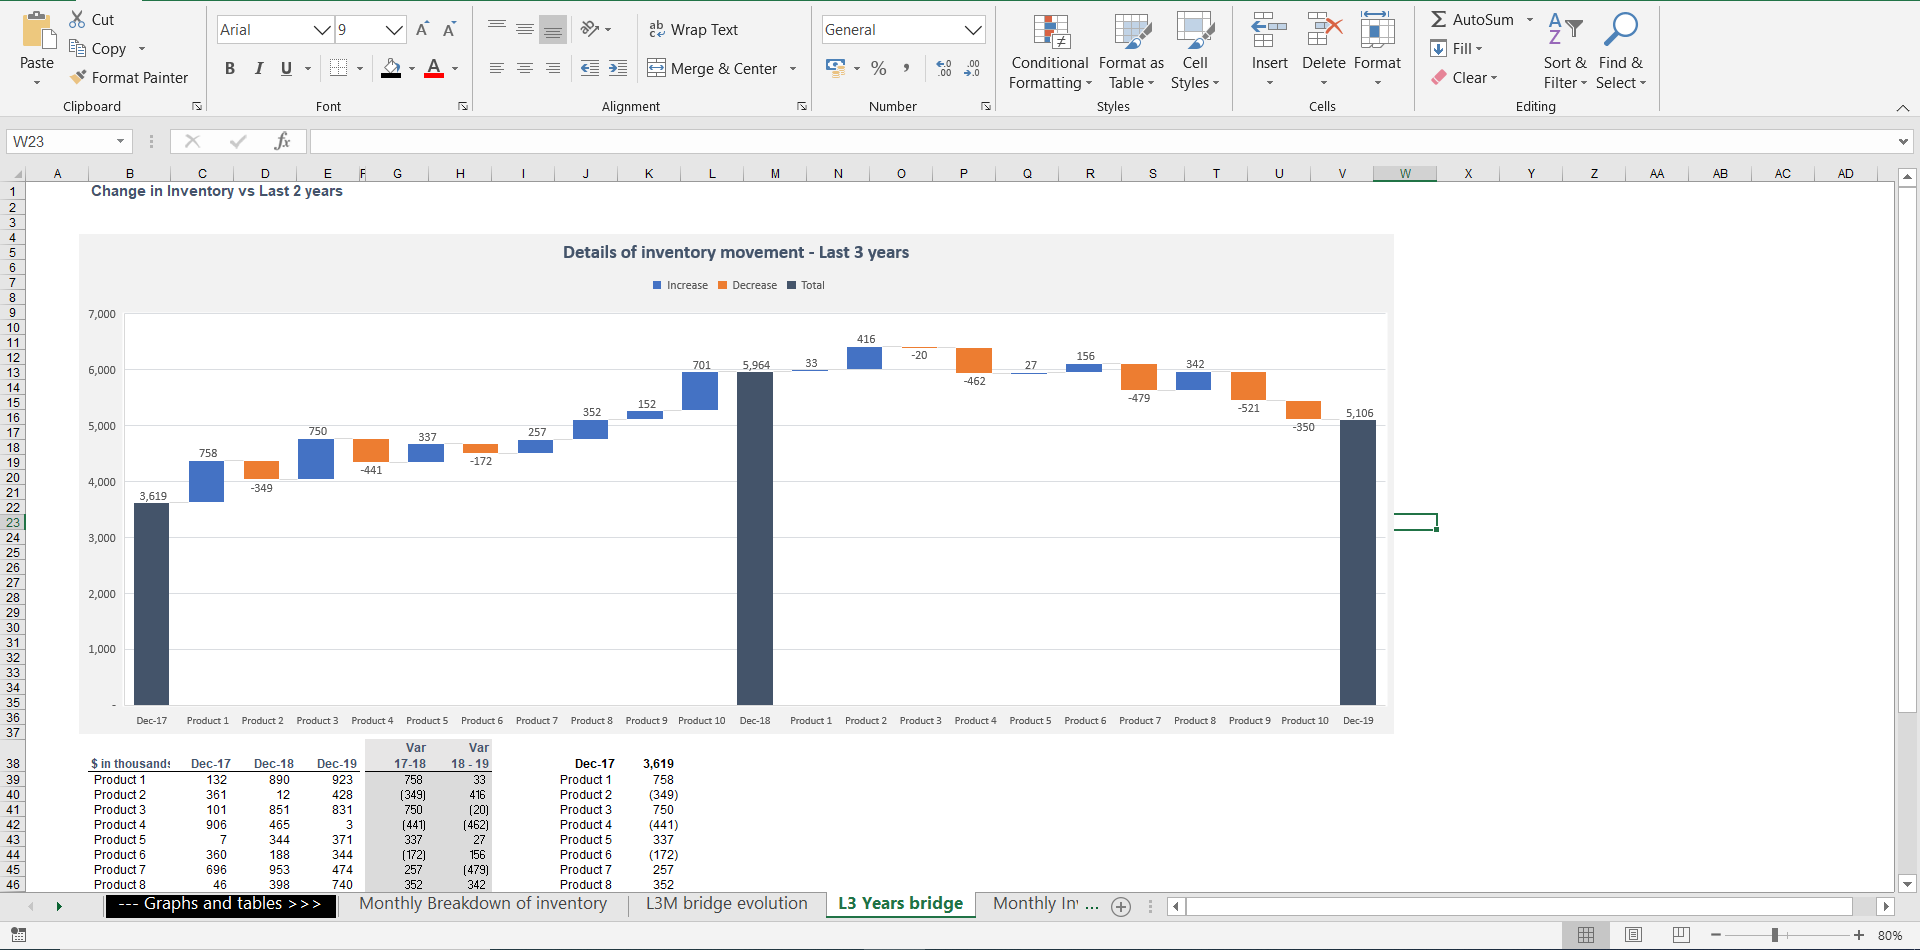Toggle Italic formatting

click(x=258, y=68)
